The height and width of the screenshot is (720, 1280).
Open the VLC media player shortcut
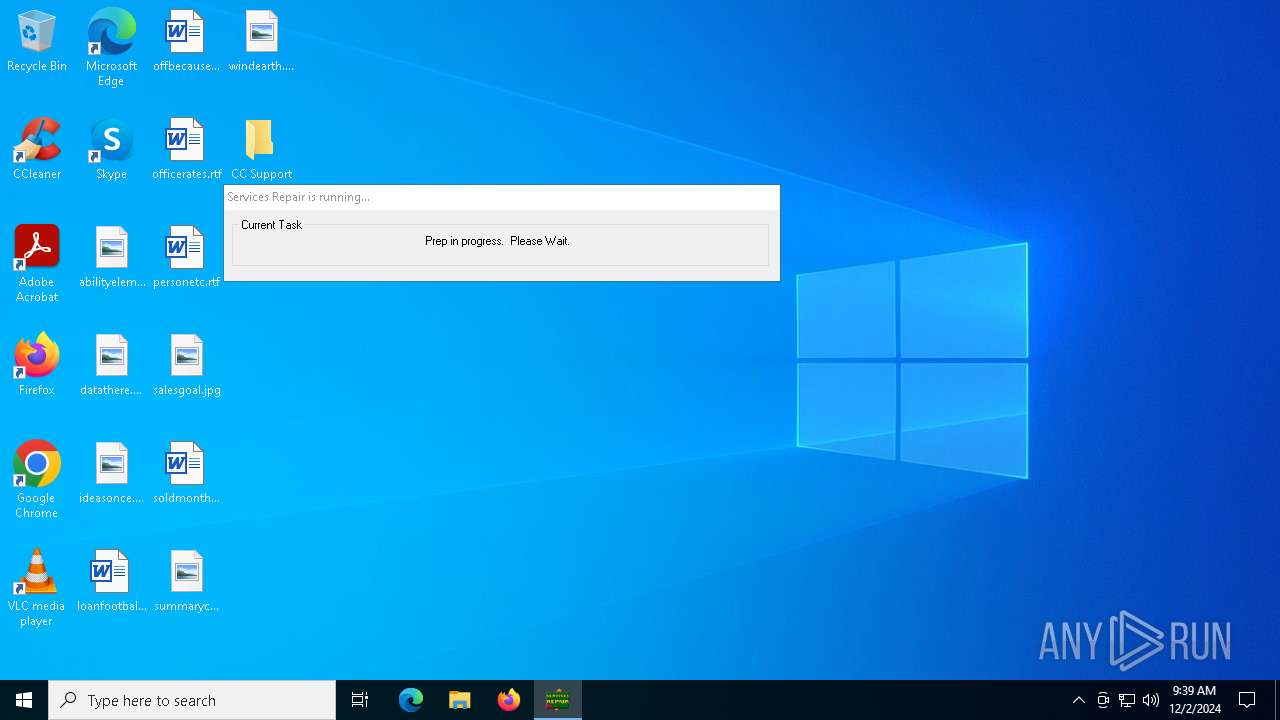pos(37,587)
